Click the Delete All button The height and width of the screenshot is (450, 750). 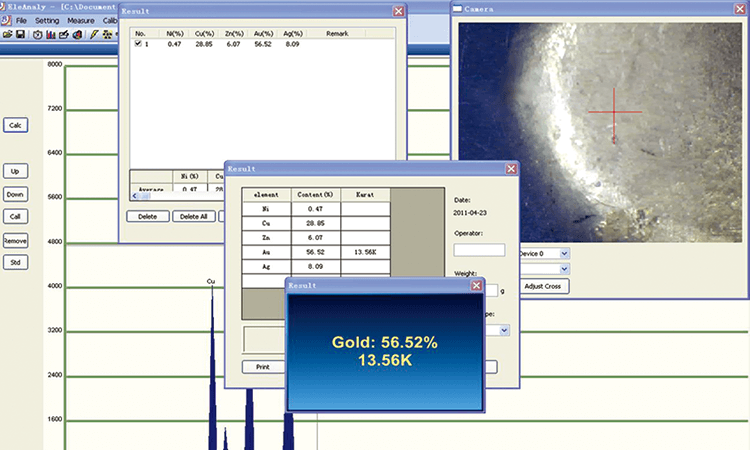tap(194, 217)
